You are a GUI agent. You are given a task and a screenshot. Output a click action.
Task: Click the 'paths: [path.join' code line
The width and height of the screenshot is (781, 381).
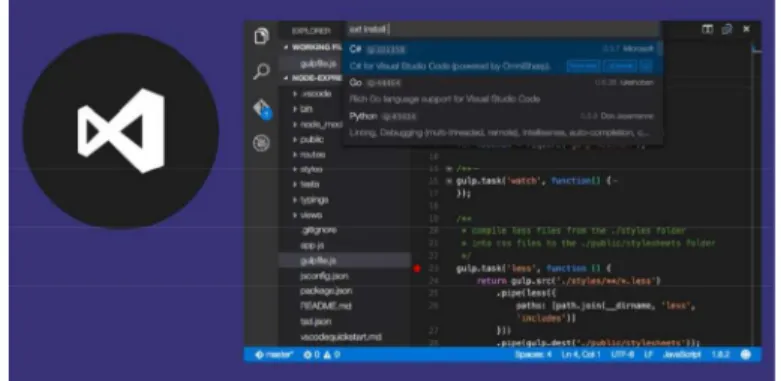tap(605, 306)
